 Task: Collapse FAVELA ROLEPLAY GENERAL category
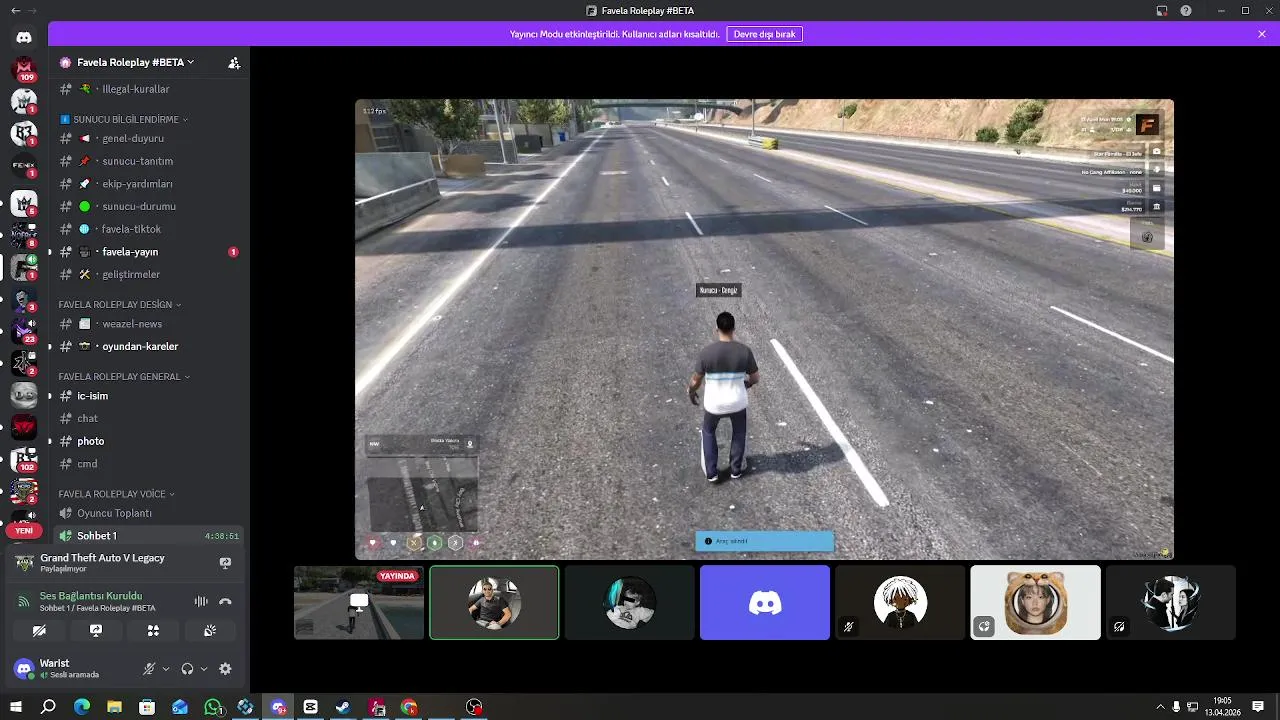point(124,377)
